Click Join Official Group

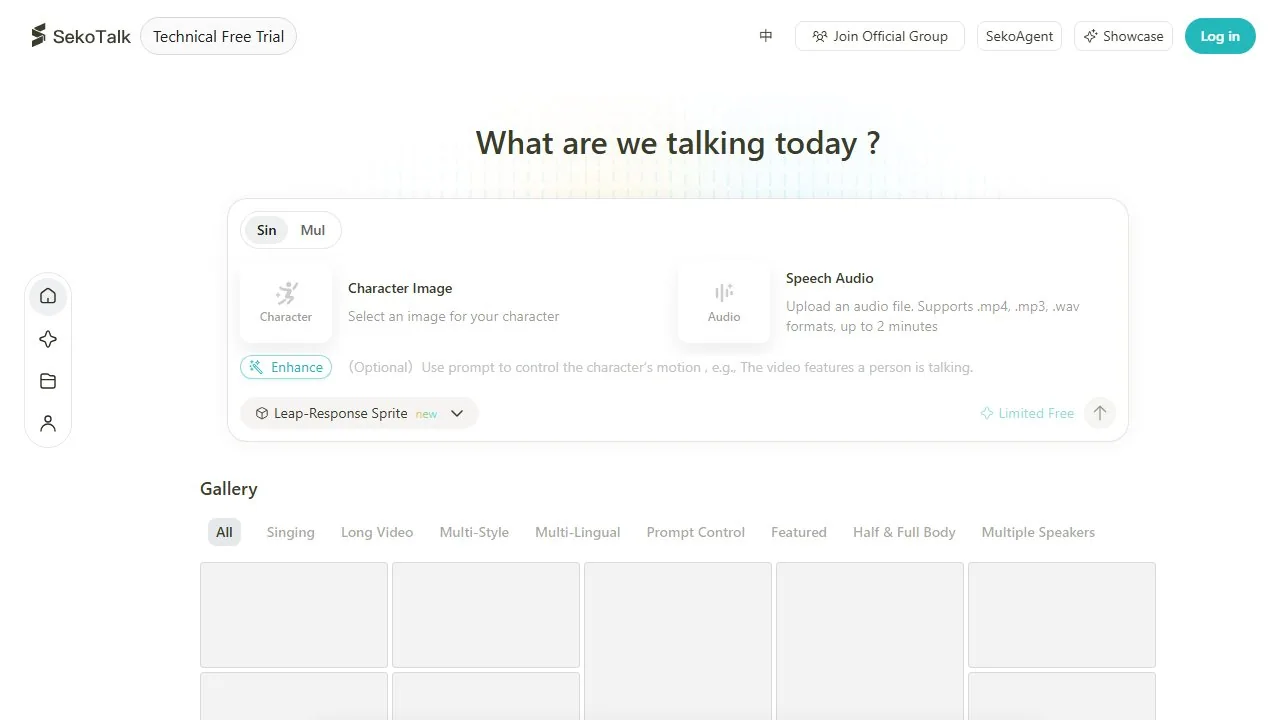point(879,36)
